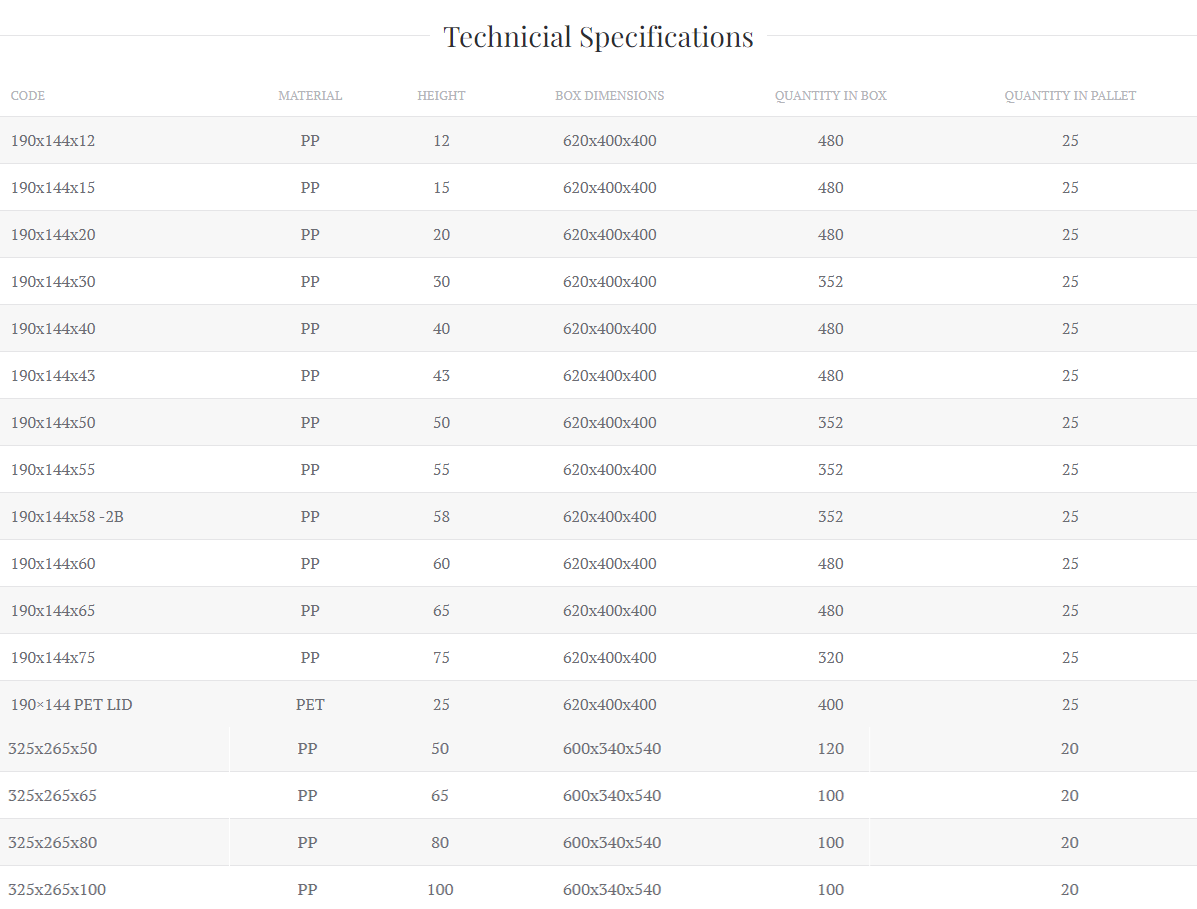Image resolution: width=1197 pixels, height=909 pixels.
Task: Click the QUANTITY IN BOX header
Action: (x=830, y=96)
